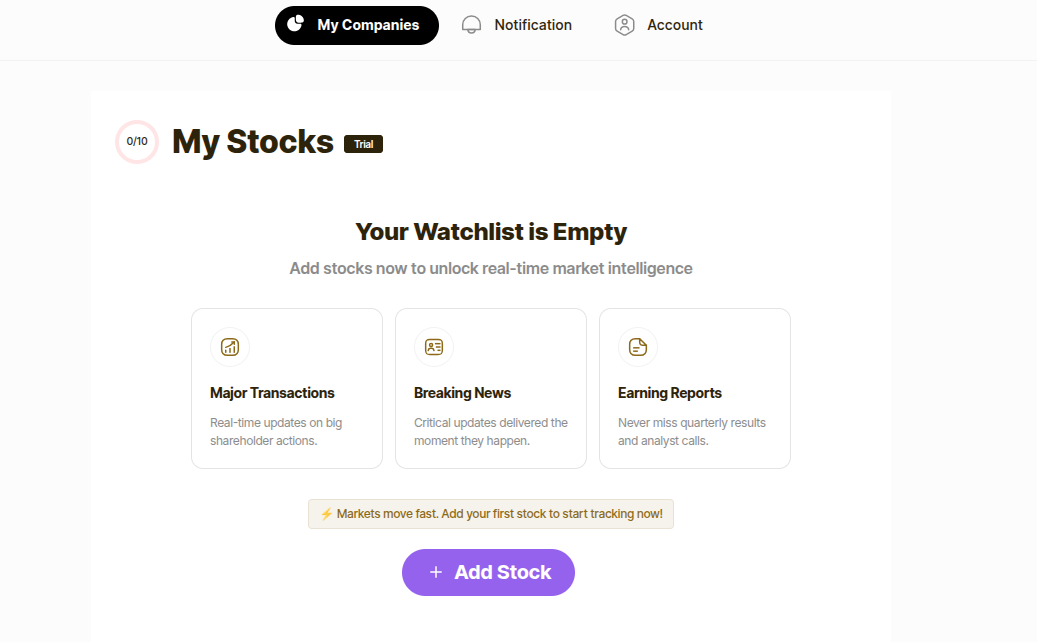1037x642 pixels.
Task: Switch to the My Companies tab label
Action: click(368, 25)
